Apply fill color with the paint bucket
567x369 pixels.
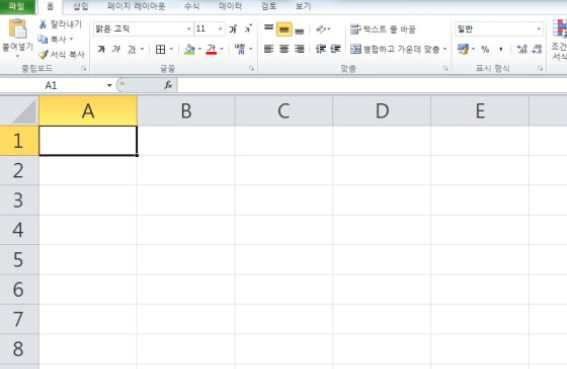click(189, 49)
